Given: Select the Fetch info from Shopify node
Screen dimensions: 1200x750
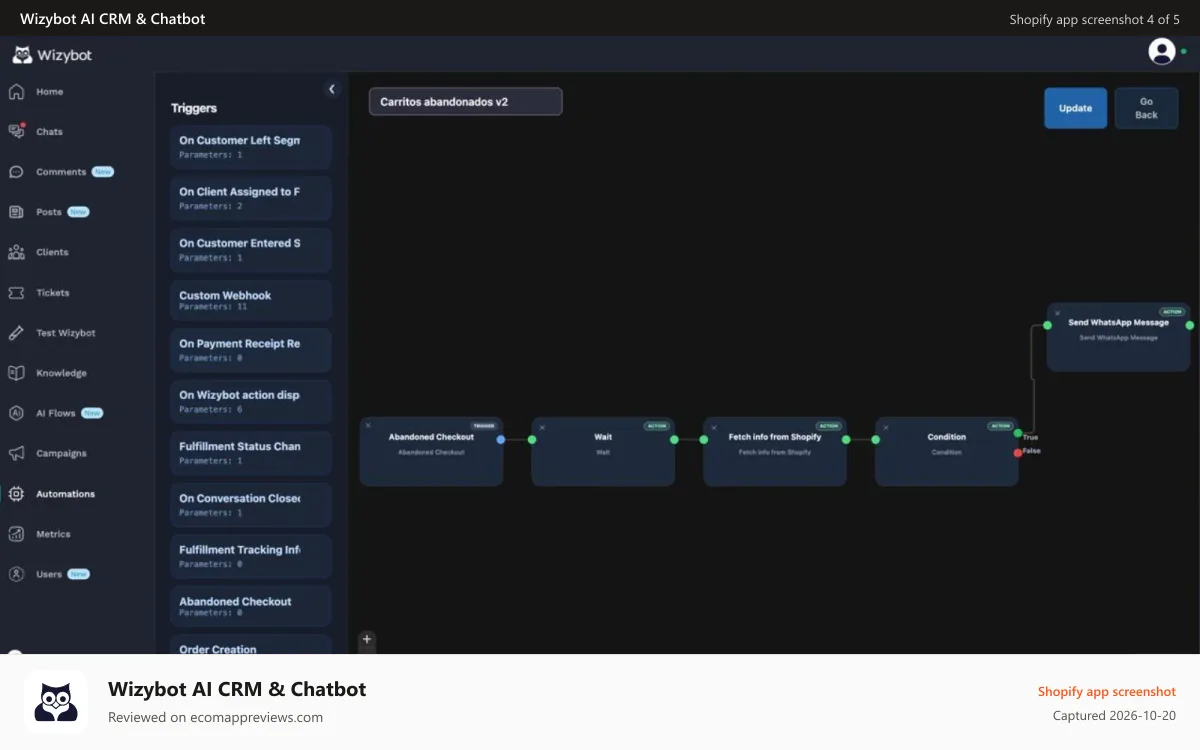Looking at the screenshot, I should tap(775, 452).
